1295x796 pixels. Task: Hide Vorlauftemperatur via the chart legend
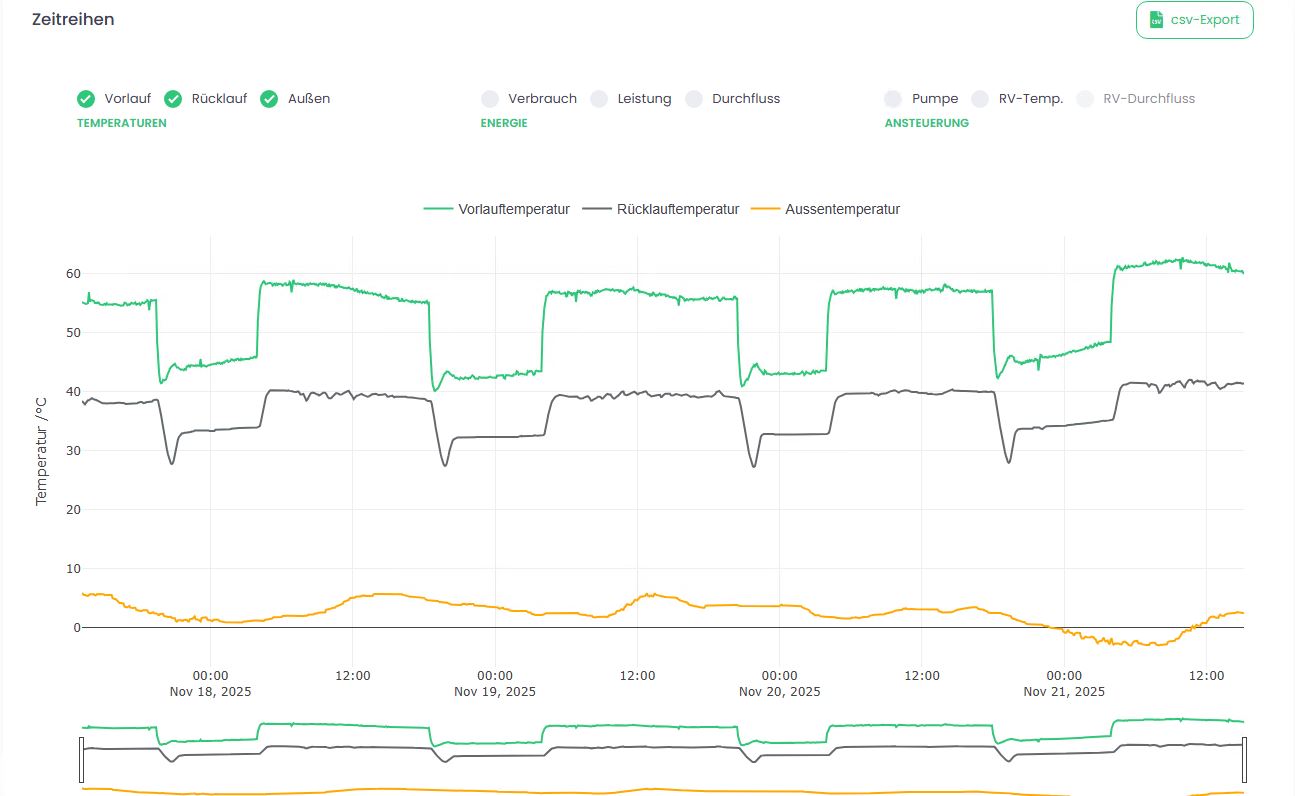(497, 209)
